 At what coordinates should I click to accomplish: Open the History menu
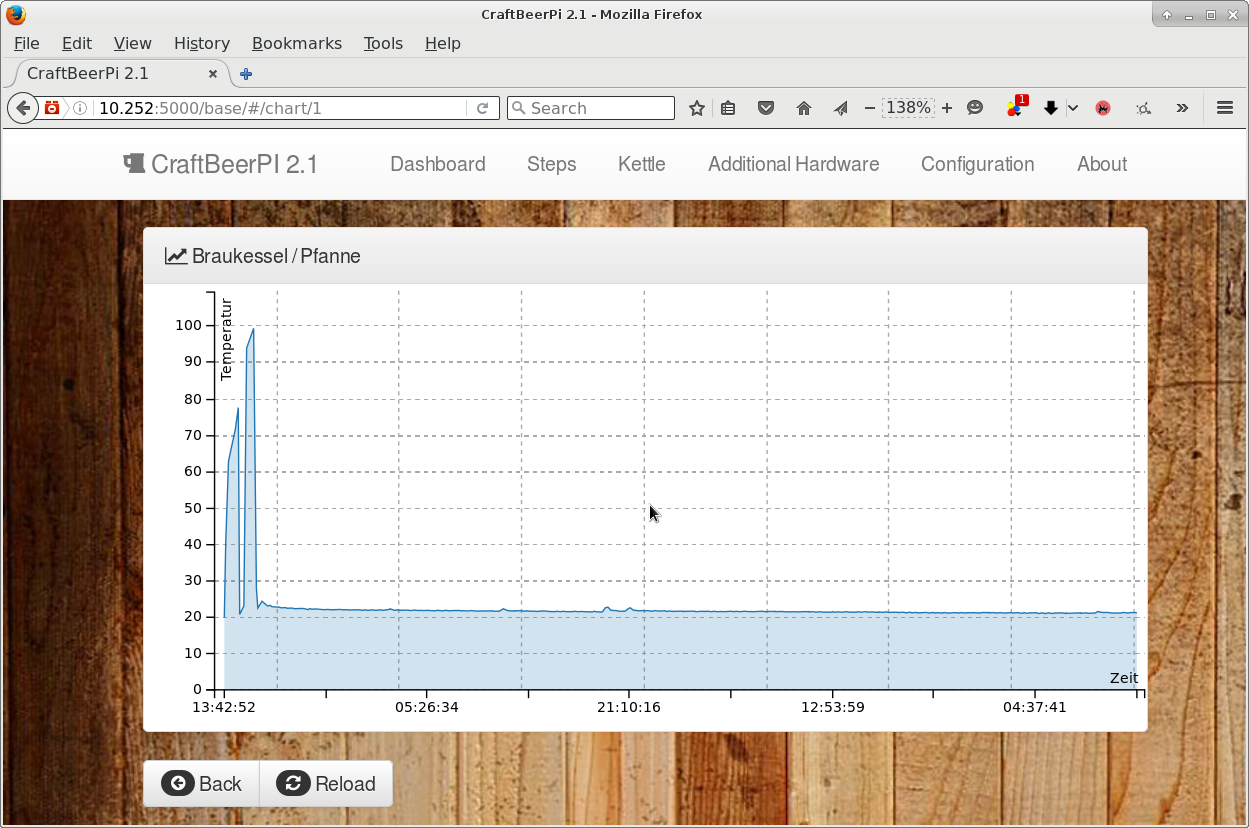click(x=201, y=43)
